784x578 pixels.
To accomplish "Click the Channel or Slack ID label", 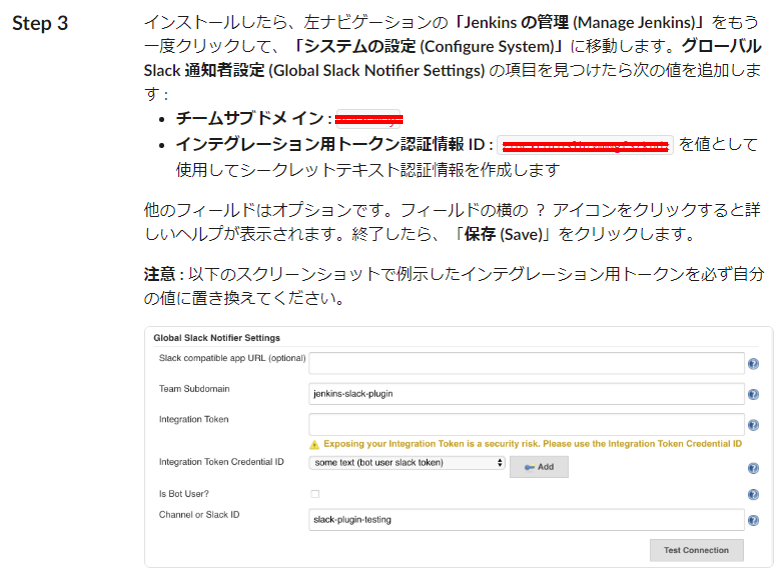I will coord(199,515).
